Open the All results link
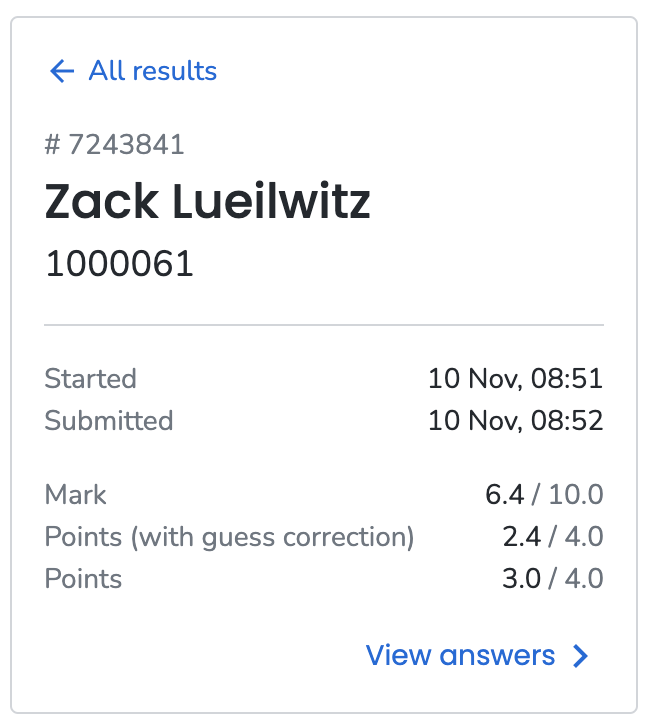This screenshot has width=650, height=726. point(152,71)
